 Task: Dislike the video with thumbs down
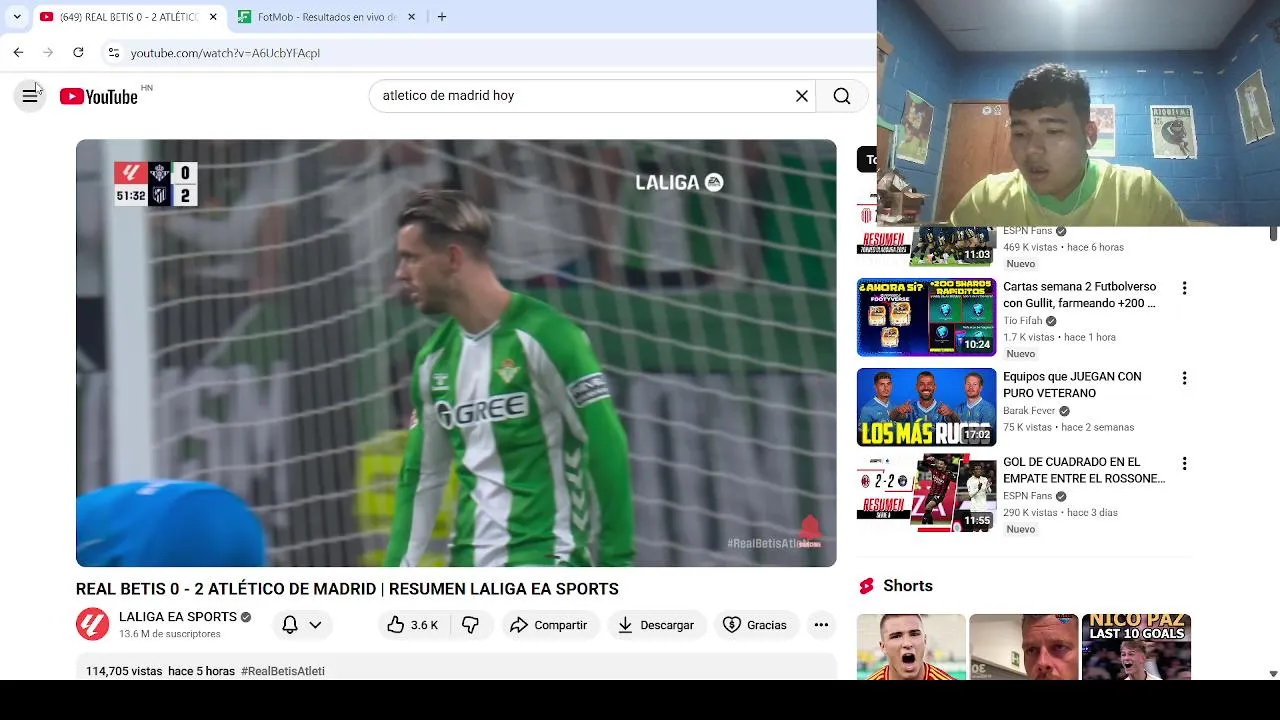coord(470,625)
